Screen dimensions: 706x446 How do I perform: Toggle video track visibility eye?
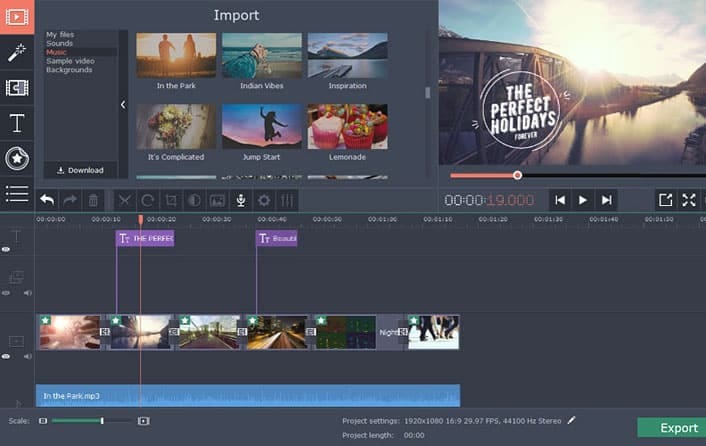[x=7, y=355]
